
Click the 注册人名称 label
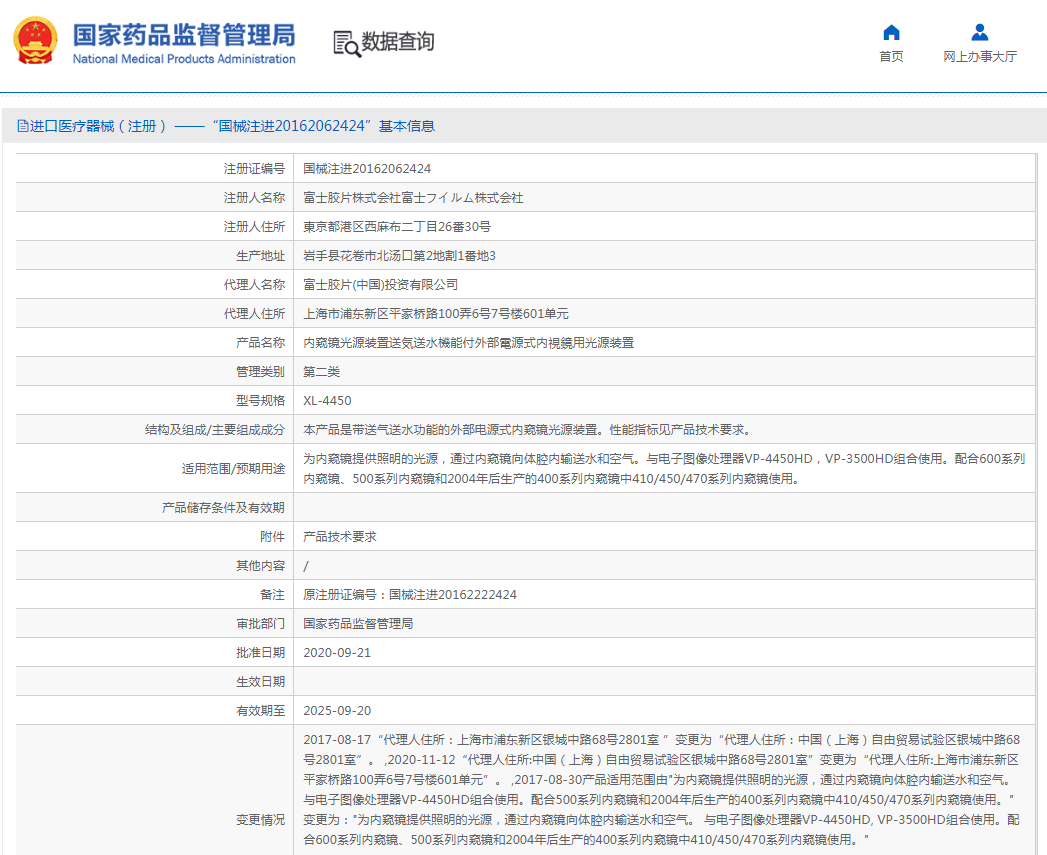pyautogui.click(x=254, y=198)
